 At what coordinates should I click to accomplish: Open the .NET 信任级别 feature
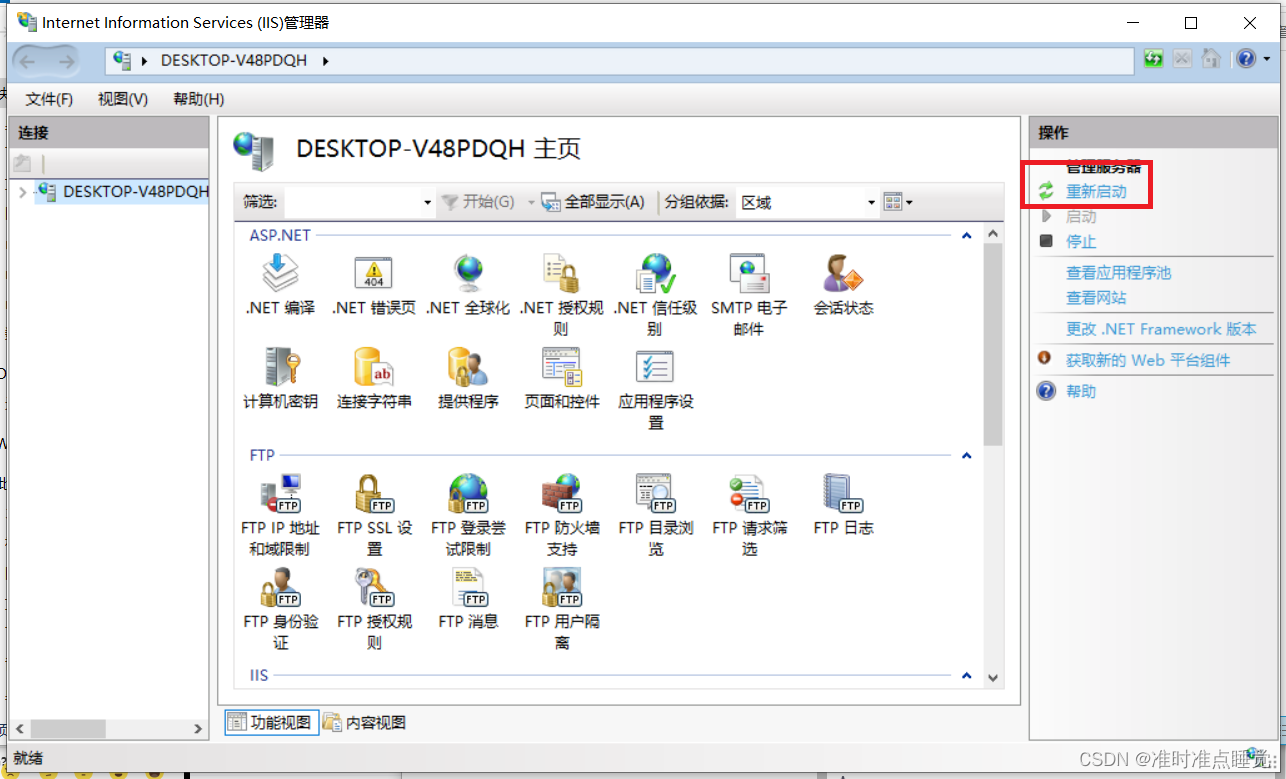655,294
